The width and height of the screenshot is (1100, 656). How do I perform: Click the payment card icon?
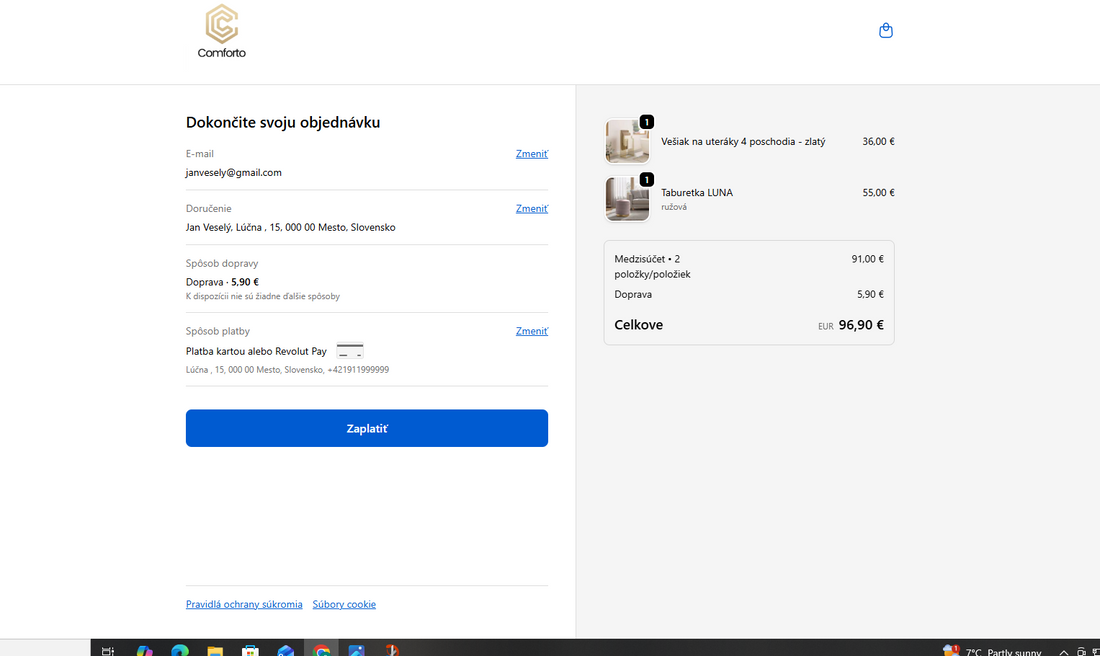pyautogui.click(x=350, y=351)
